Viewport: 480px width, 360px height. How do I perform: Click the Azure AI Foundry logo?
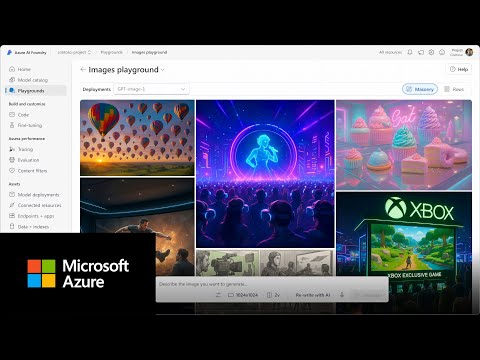tap(10, 52)
